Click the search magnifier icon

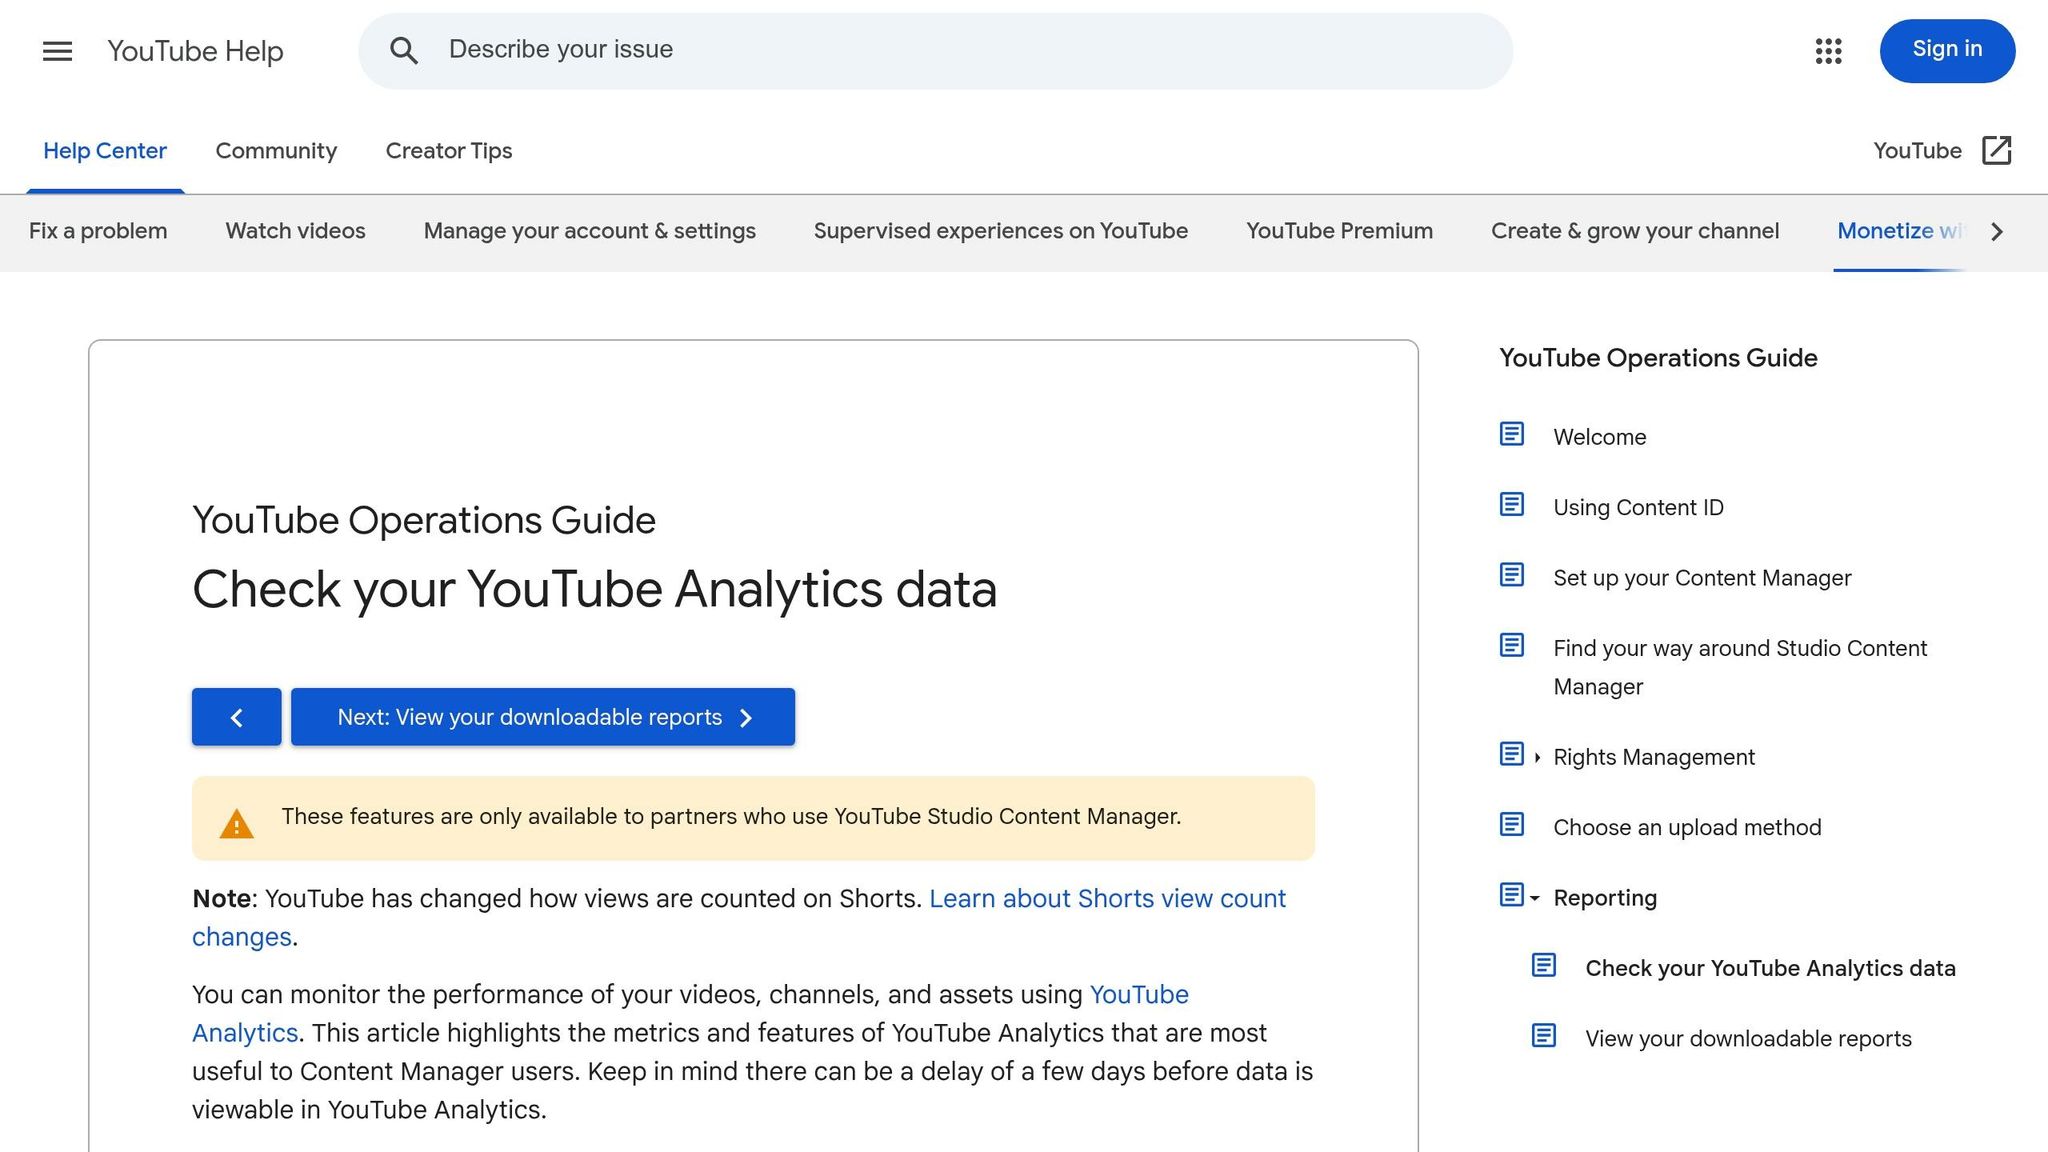click(404, 50)
